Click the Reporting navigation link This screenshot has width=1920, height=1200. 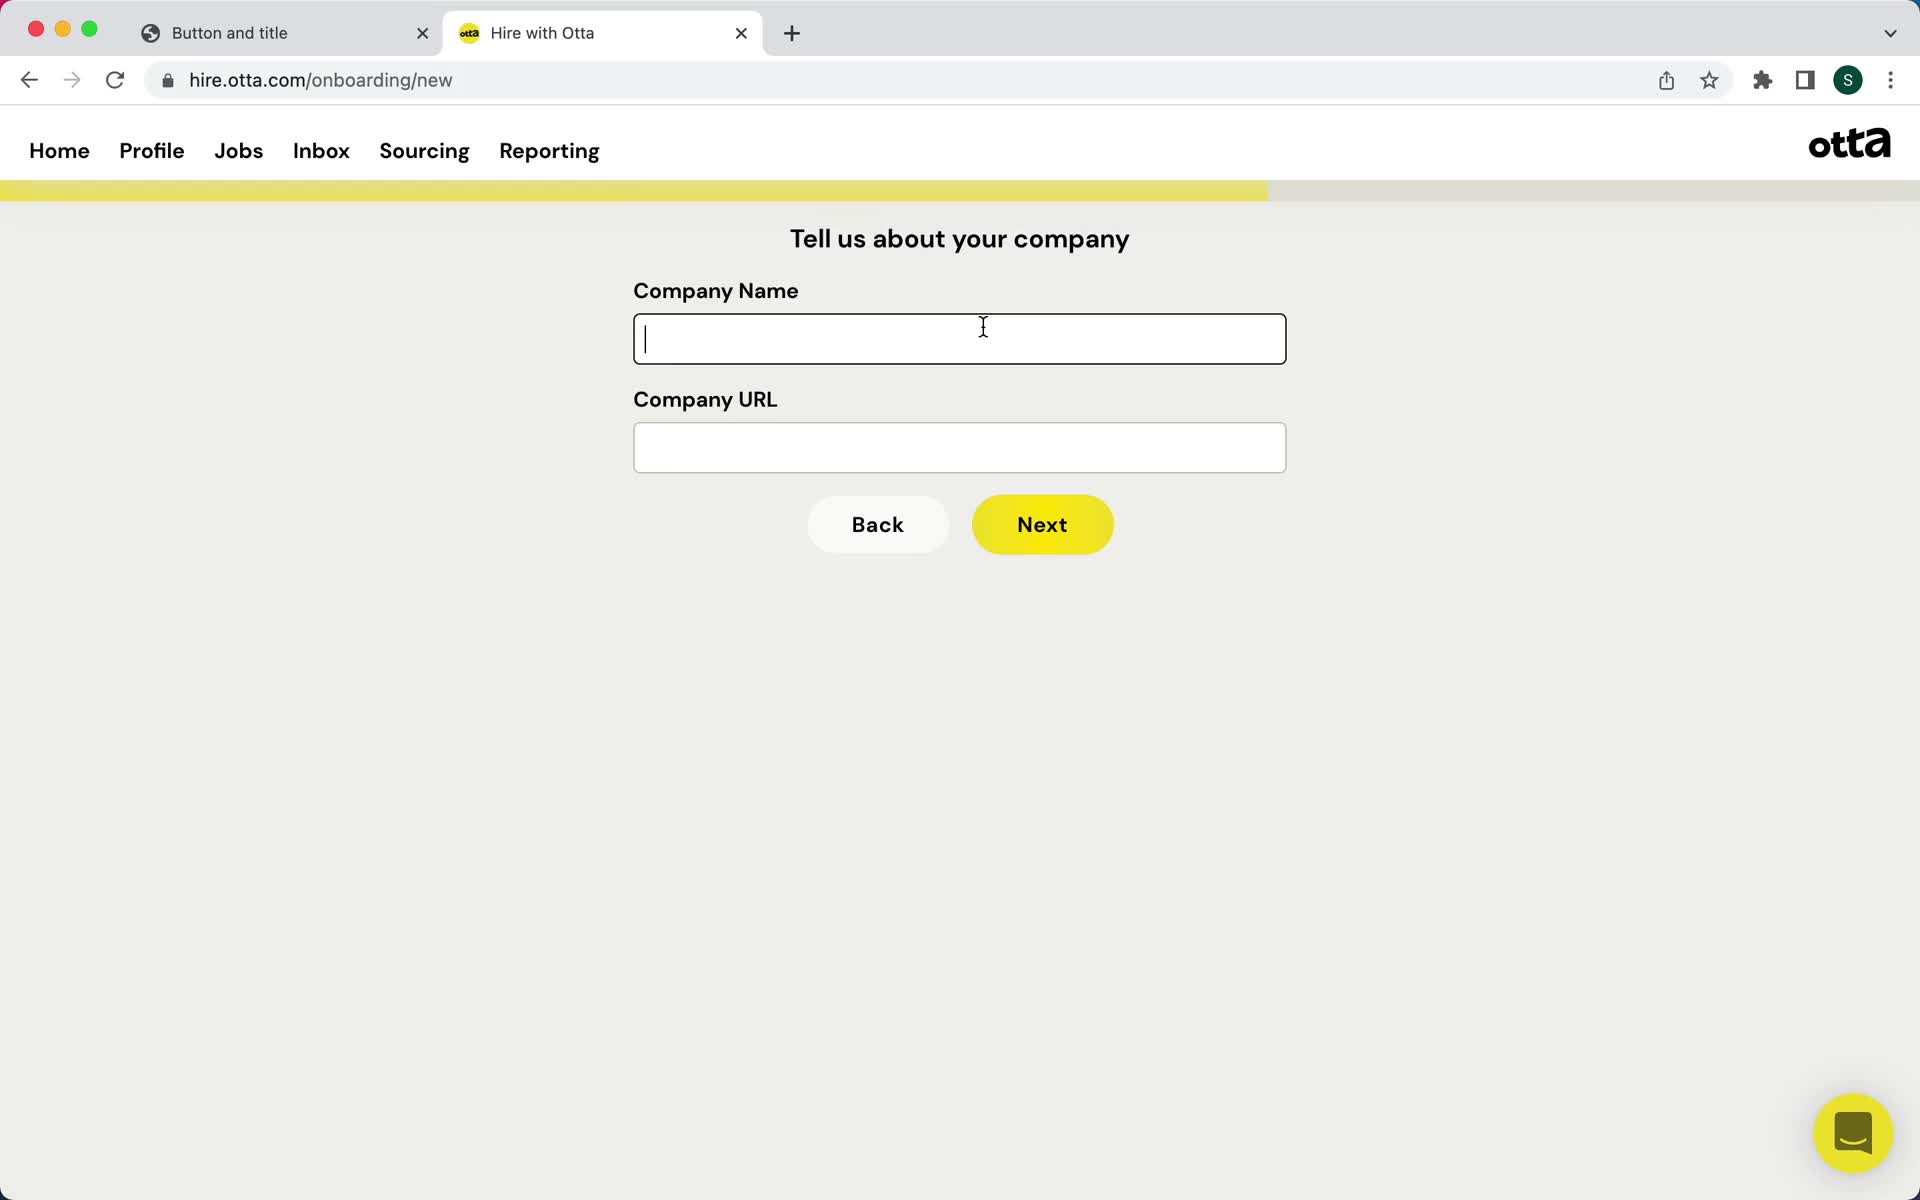[549, 151]
